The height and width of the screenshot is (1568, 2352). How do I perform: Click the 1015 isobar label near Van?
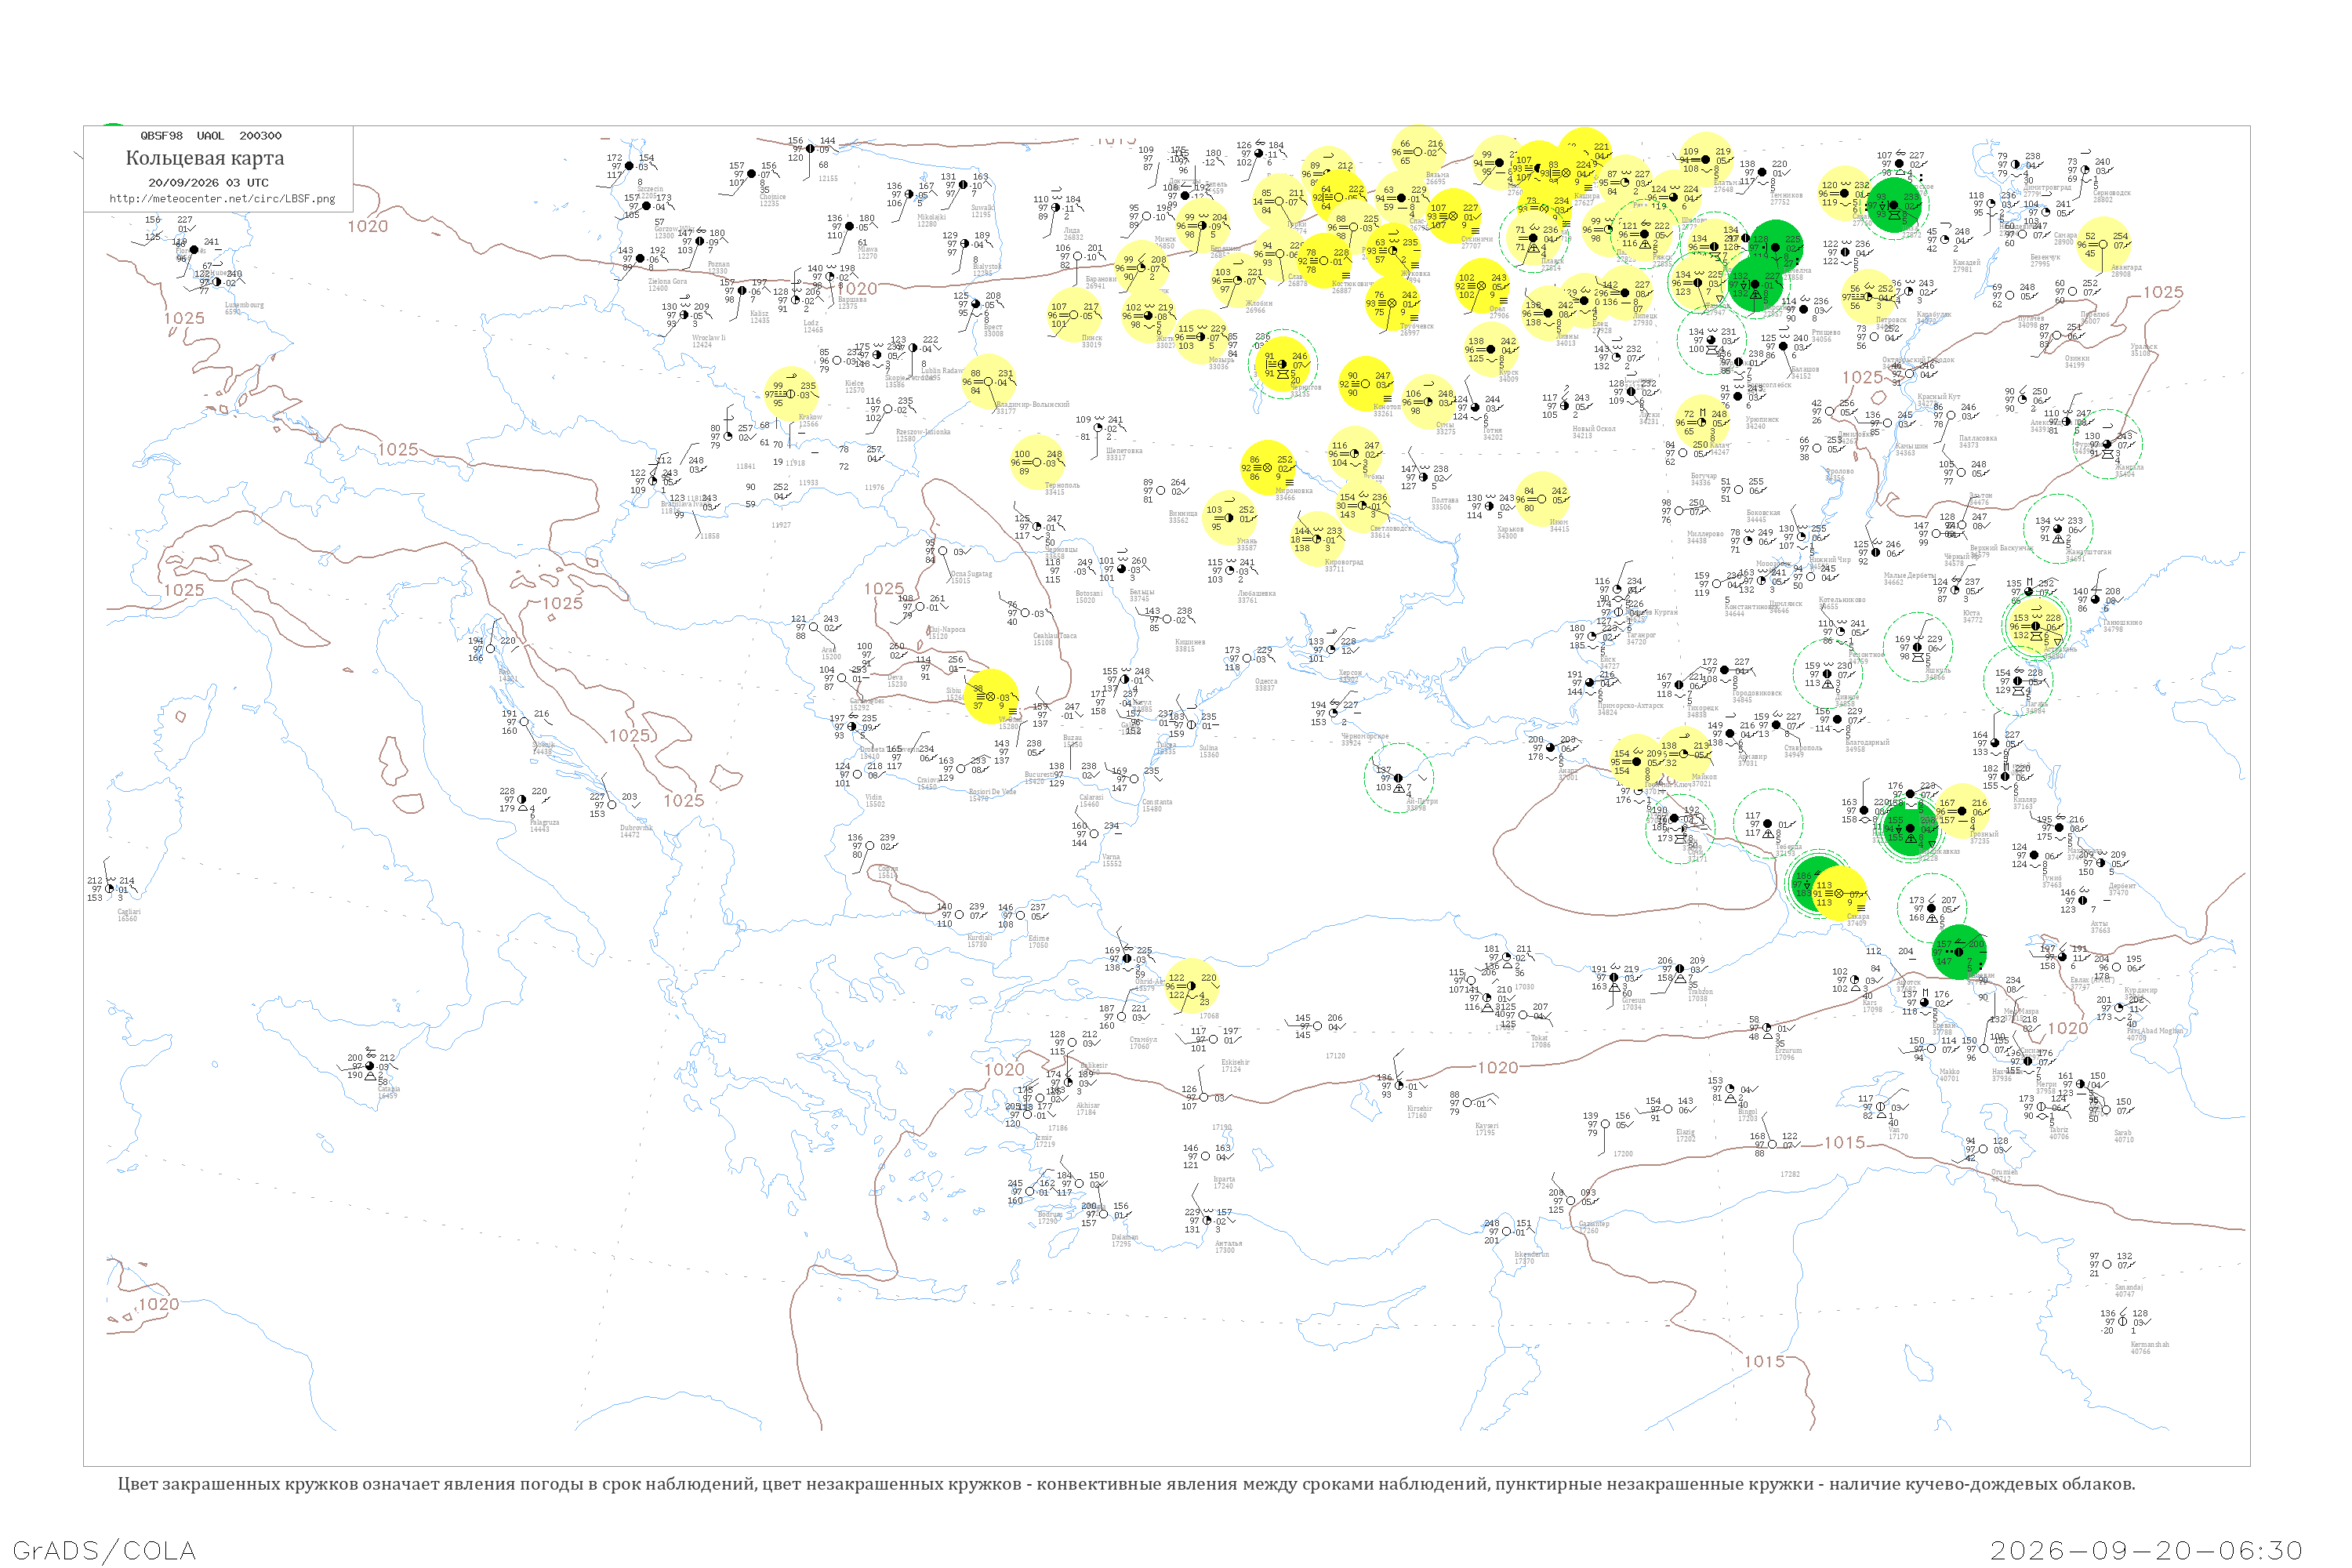[1844, 1142]
